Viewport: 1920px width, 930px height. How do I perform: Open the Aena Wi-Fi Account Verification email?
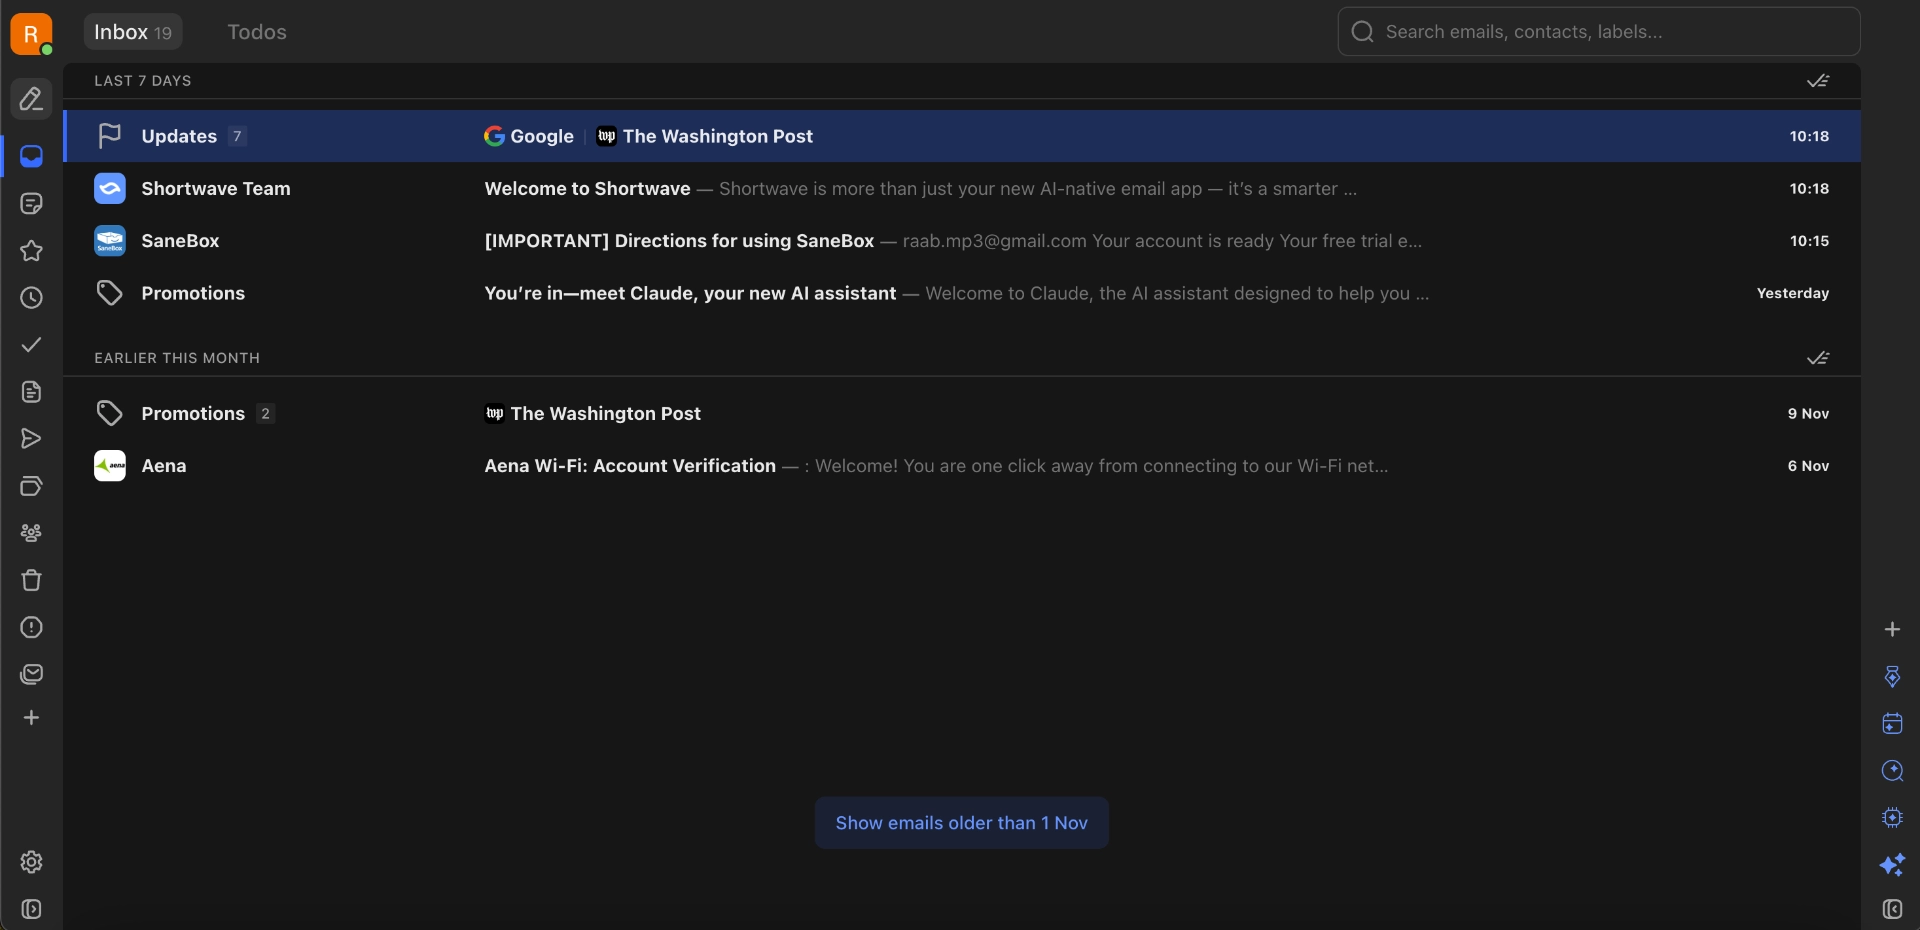coord(962,466)
